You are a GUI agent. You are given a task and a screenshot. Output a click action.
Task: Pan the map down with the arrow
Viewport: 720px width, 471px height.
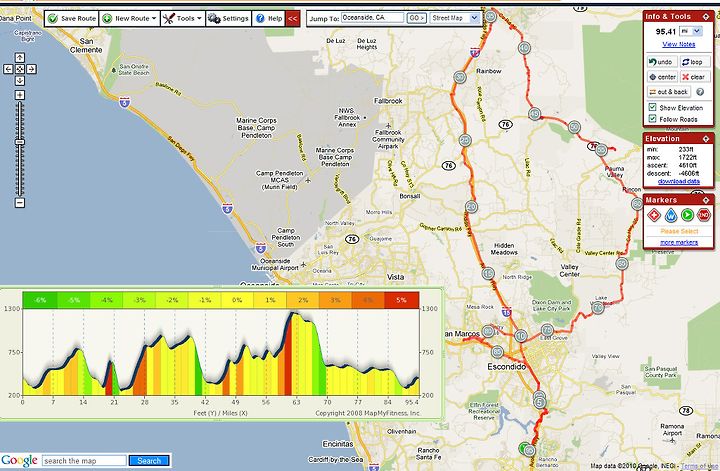(x=20, y=80)
